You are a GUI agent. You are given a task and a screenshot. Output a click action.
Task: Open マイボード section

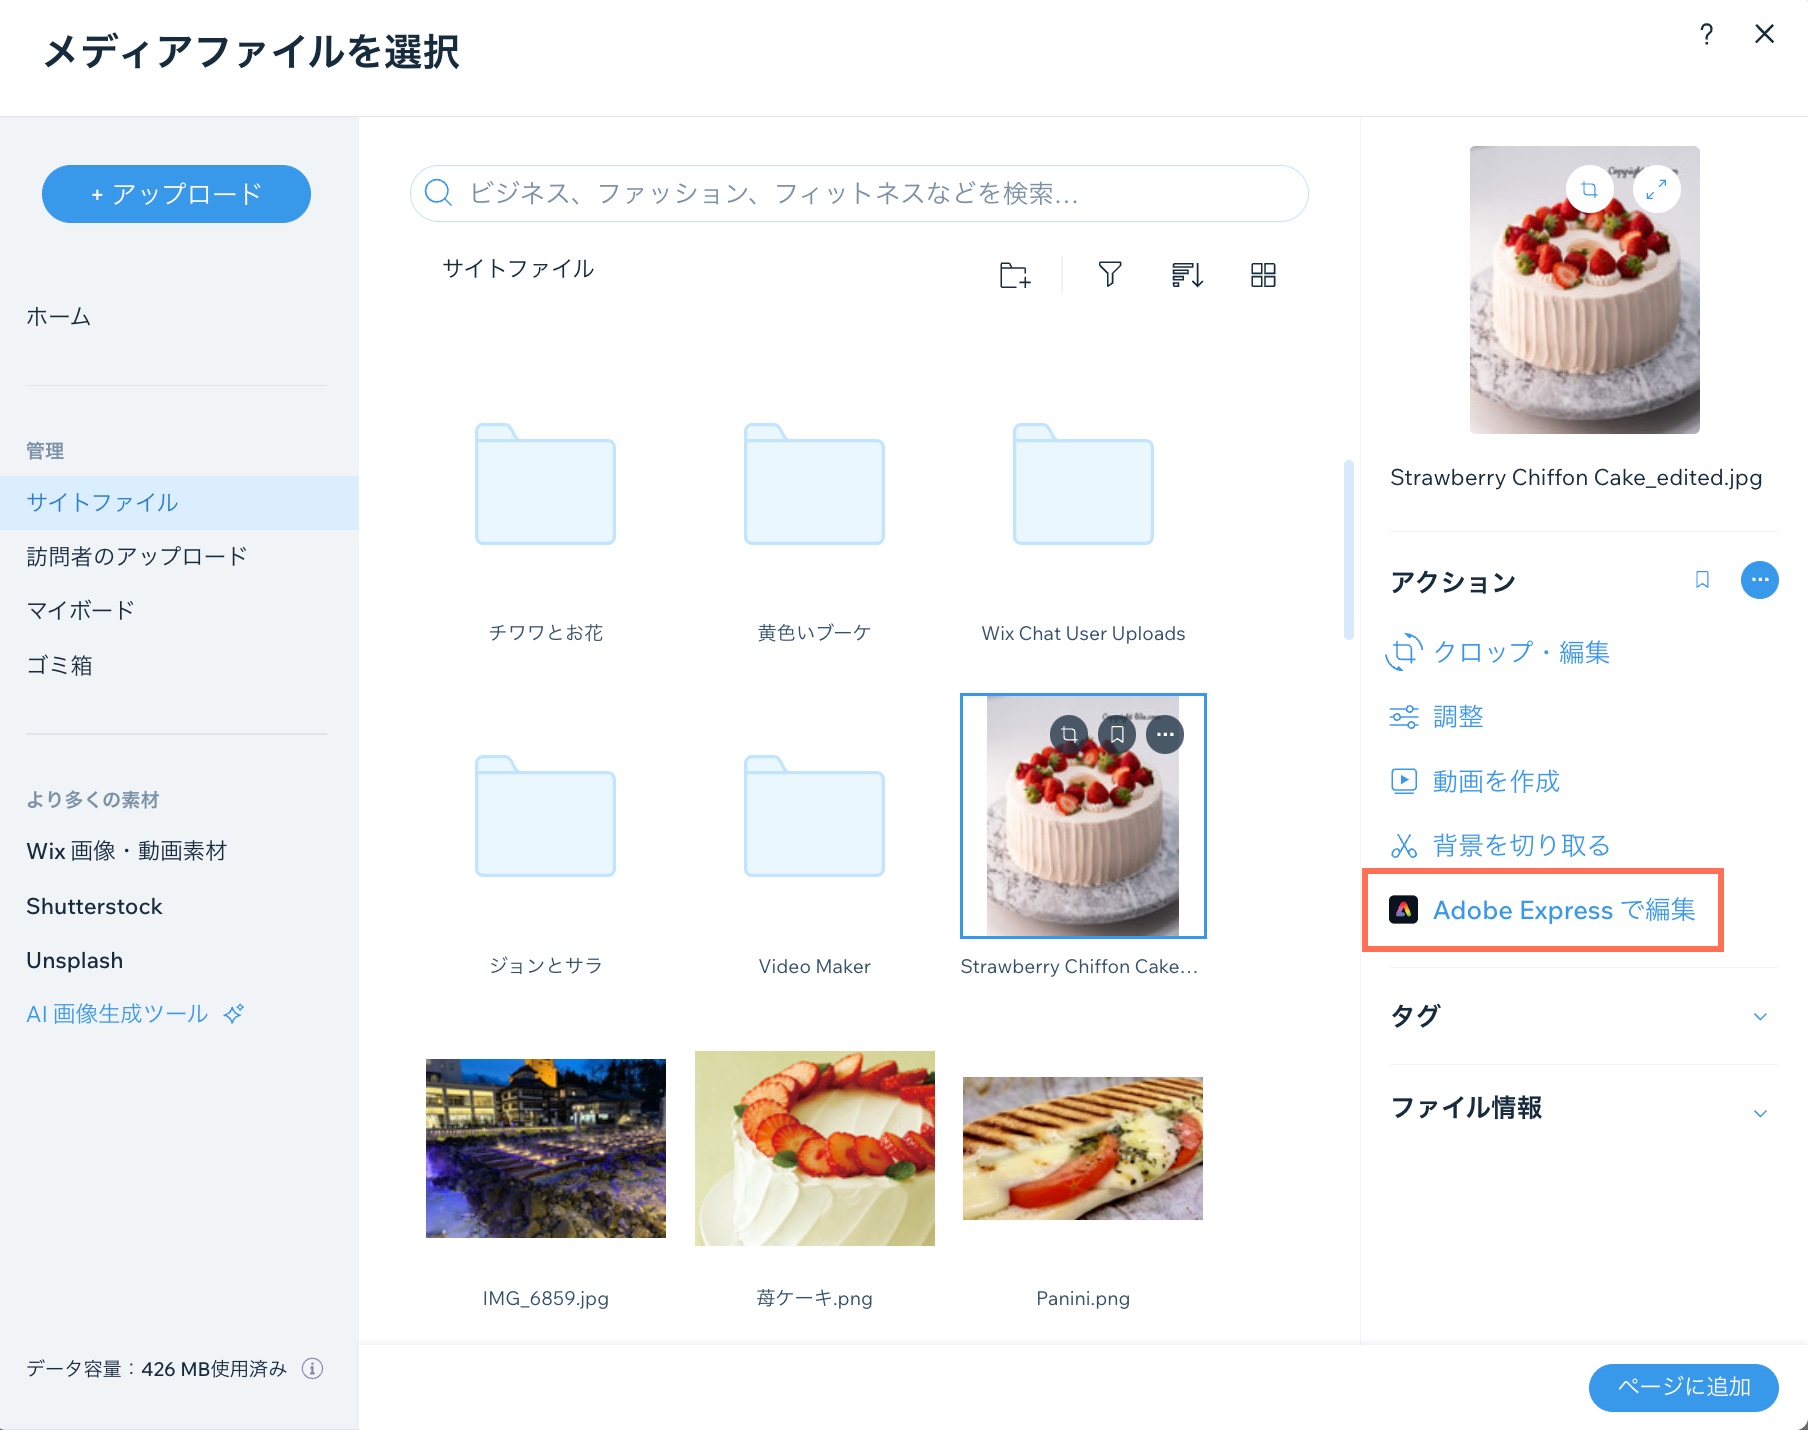80,611
